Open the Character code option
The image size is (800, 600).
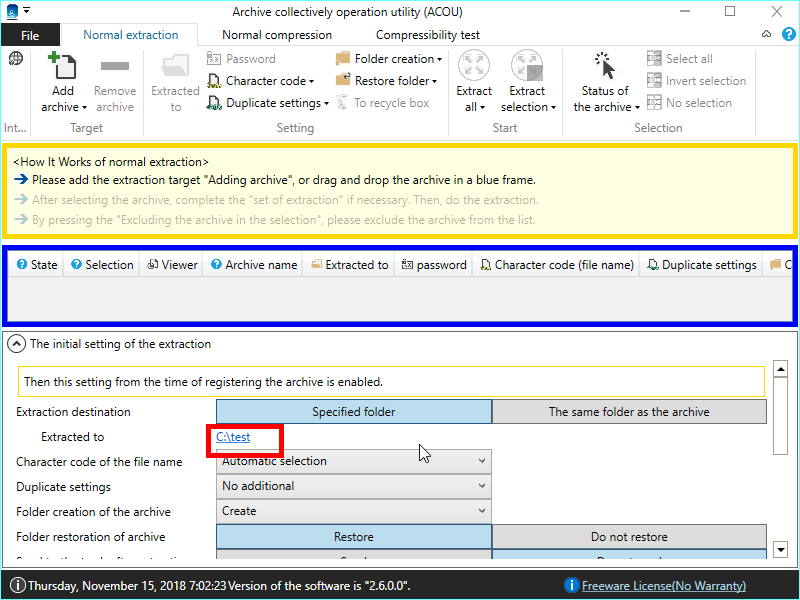[x=262, y=81]
